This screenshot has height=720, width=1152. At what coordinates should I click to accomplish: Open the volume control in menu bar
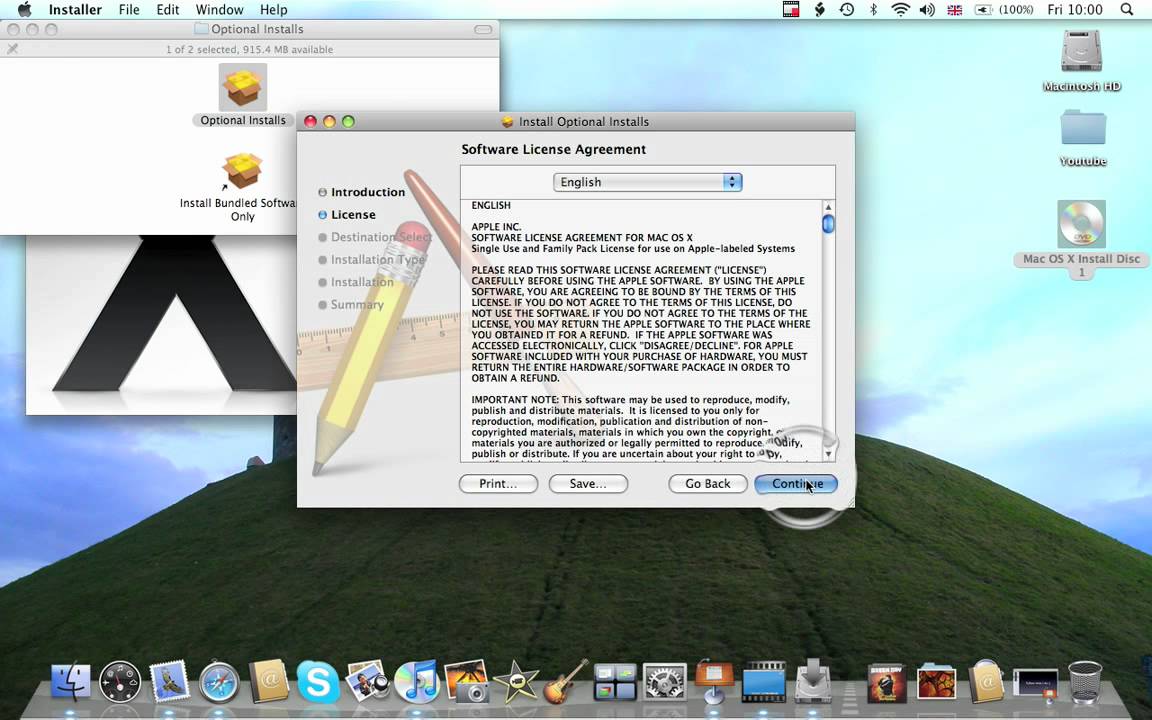point(927,10)
